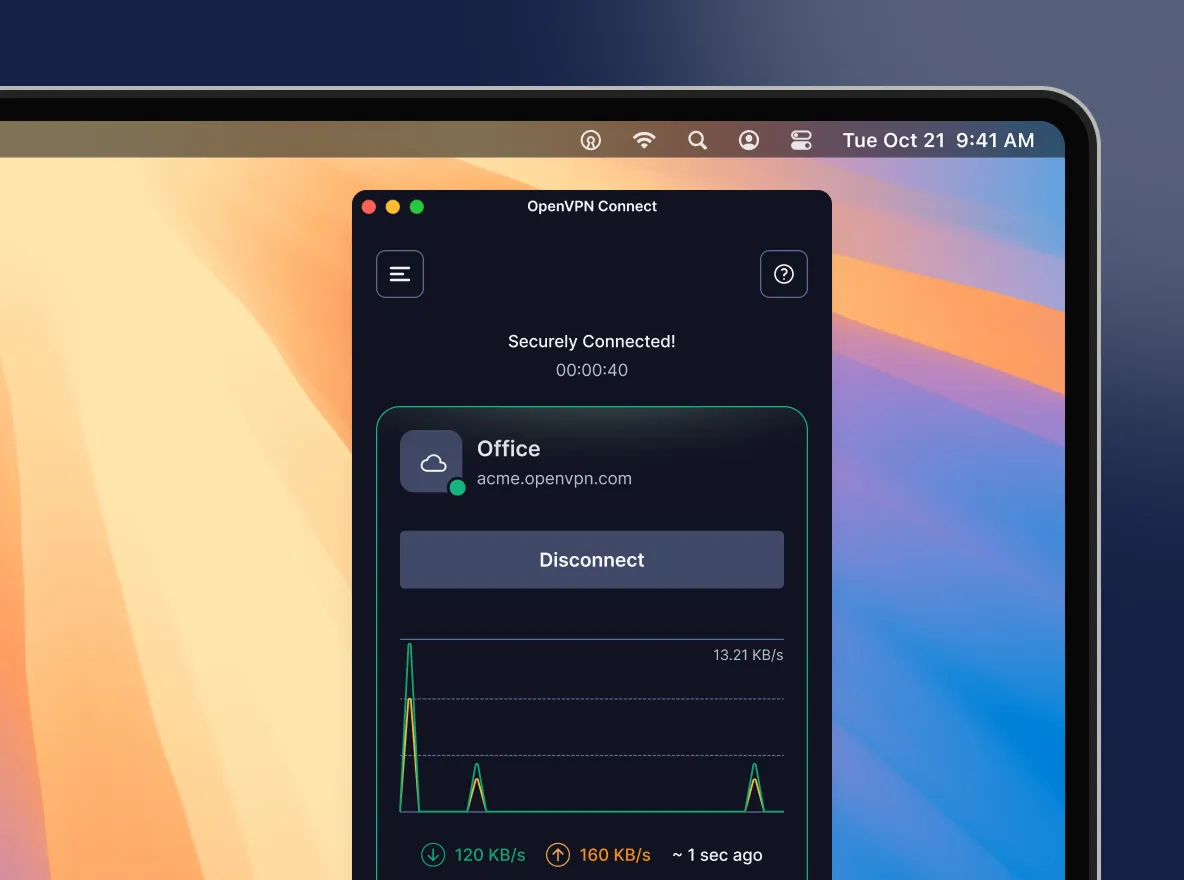Screen dimensions: 1184x880
Task: Open Spotlight search from the menu bar
Action: pos(697,141)
